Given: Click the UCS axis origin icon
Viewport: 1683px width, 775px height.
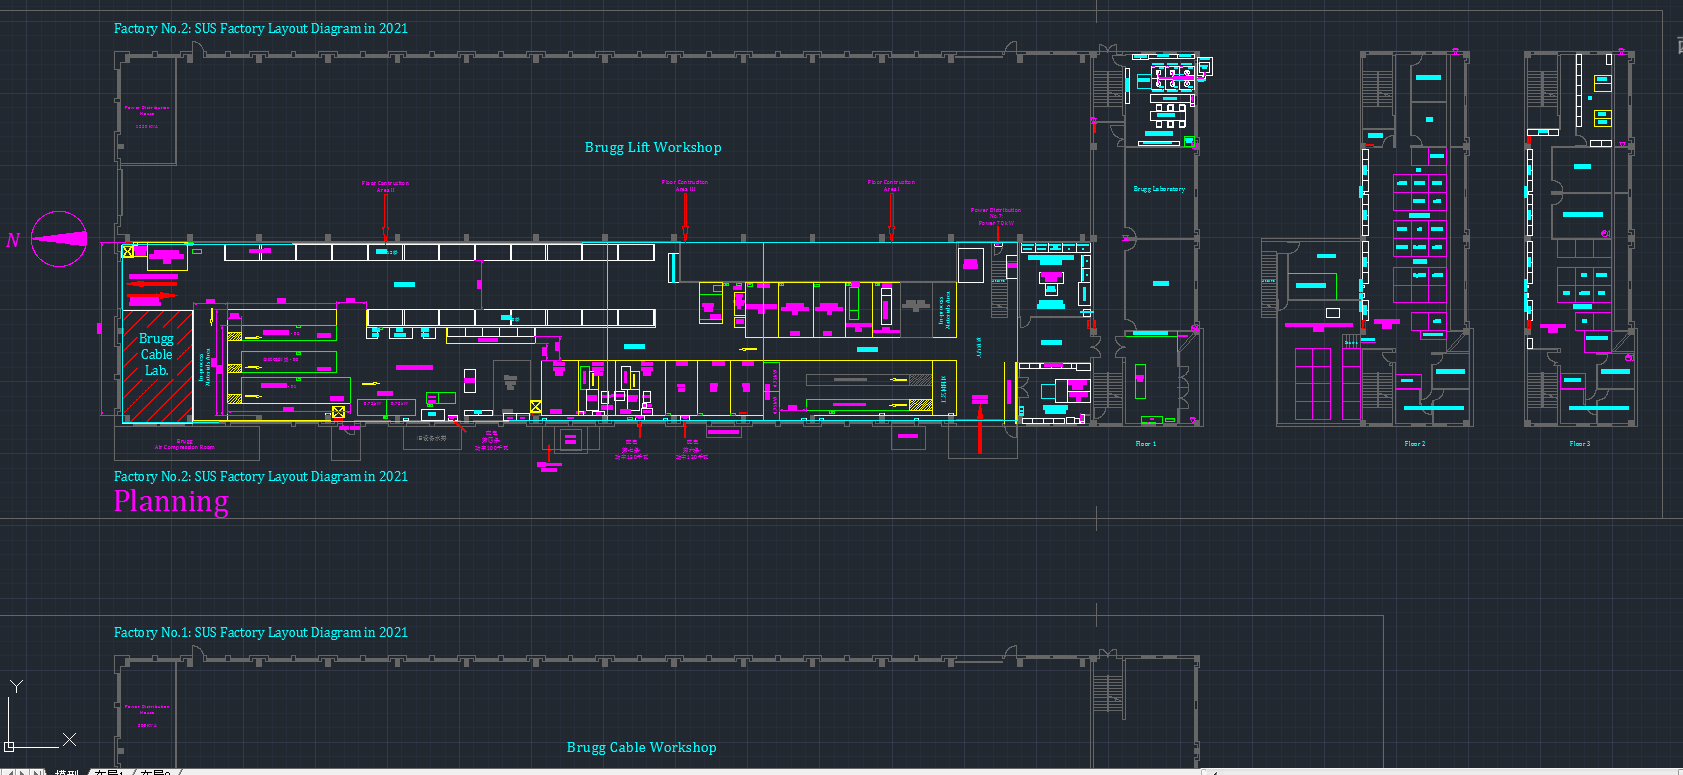Looking at the screenshot, I should (x=9, y=746).
